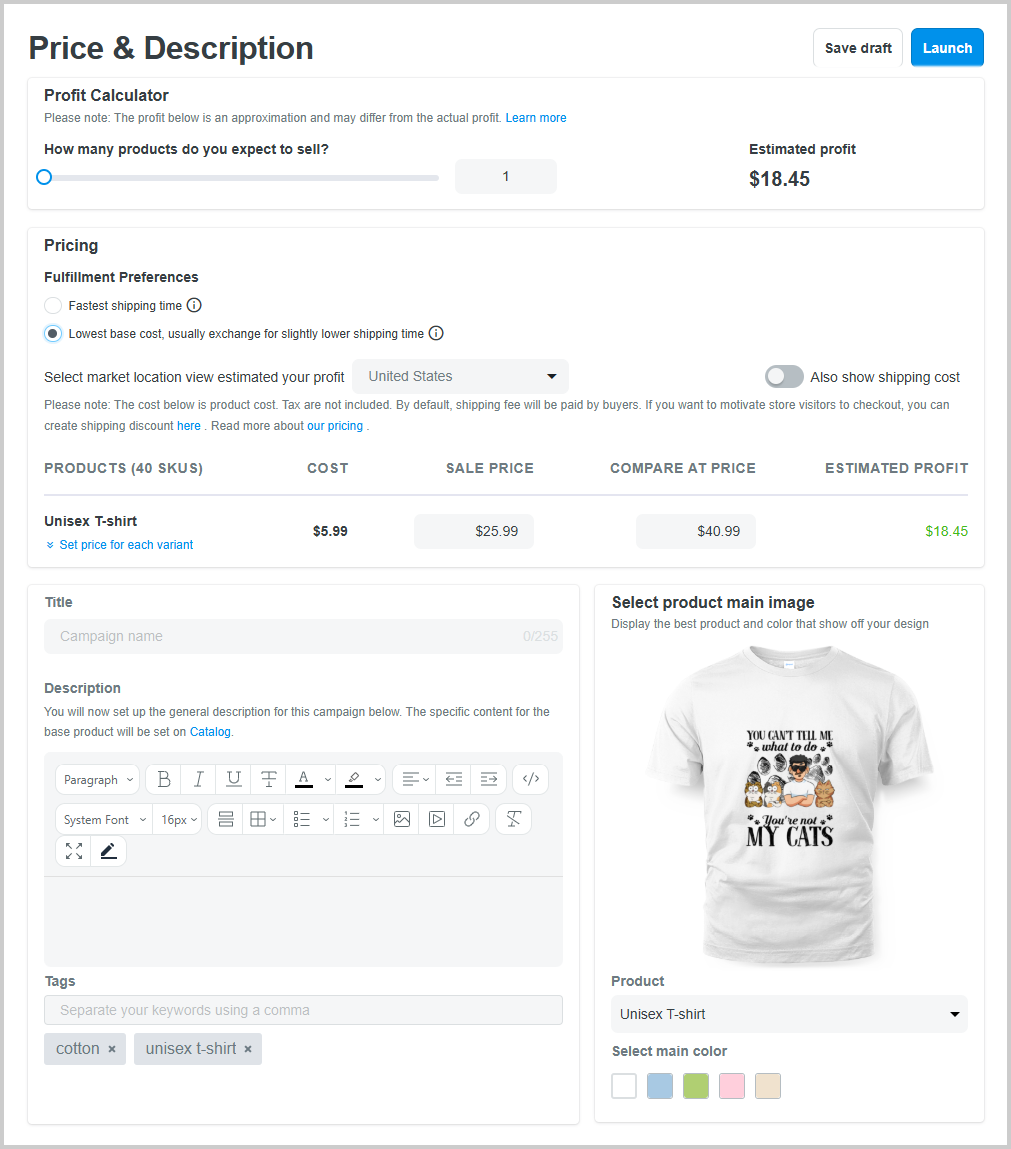Choose the light blue main color swatch
1011x1149 pixels.
660,1086
